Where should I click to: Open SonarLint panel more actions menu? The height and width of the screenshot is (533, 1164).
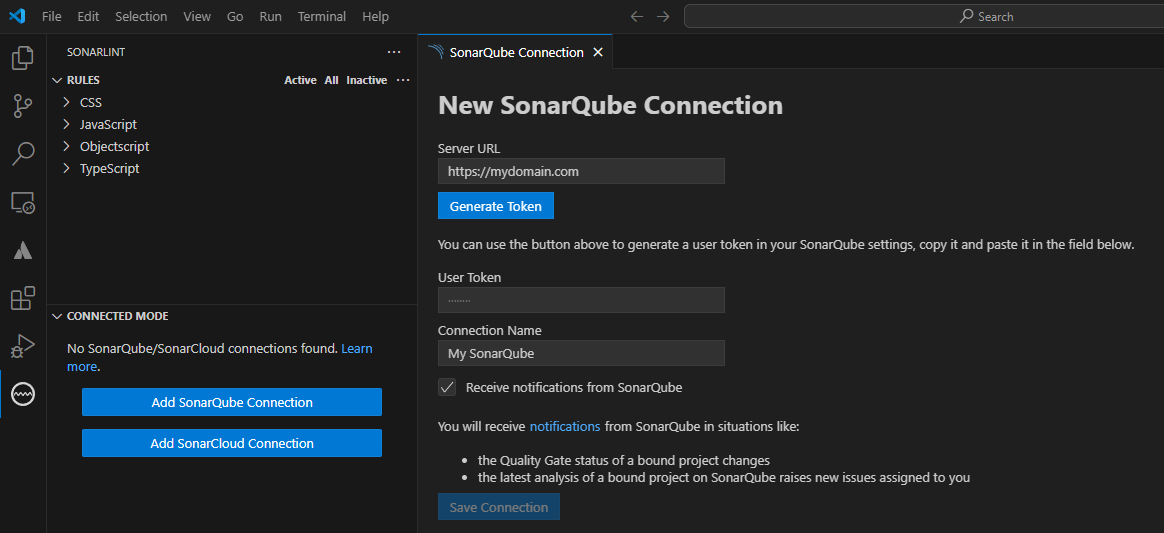pyautogui.click(x=394, y=53)
